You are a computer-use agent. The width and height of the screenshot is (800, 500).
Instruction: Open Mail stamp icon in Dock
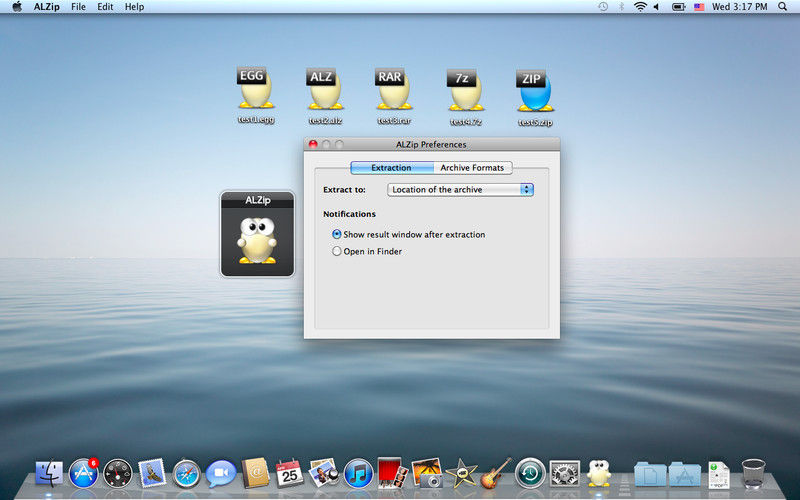coord(152,472)
